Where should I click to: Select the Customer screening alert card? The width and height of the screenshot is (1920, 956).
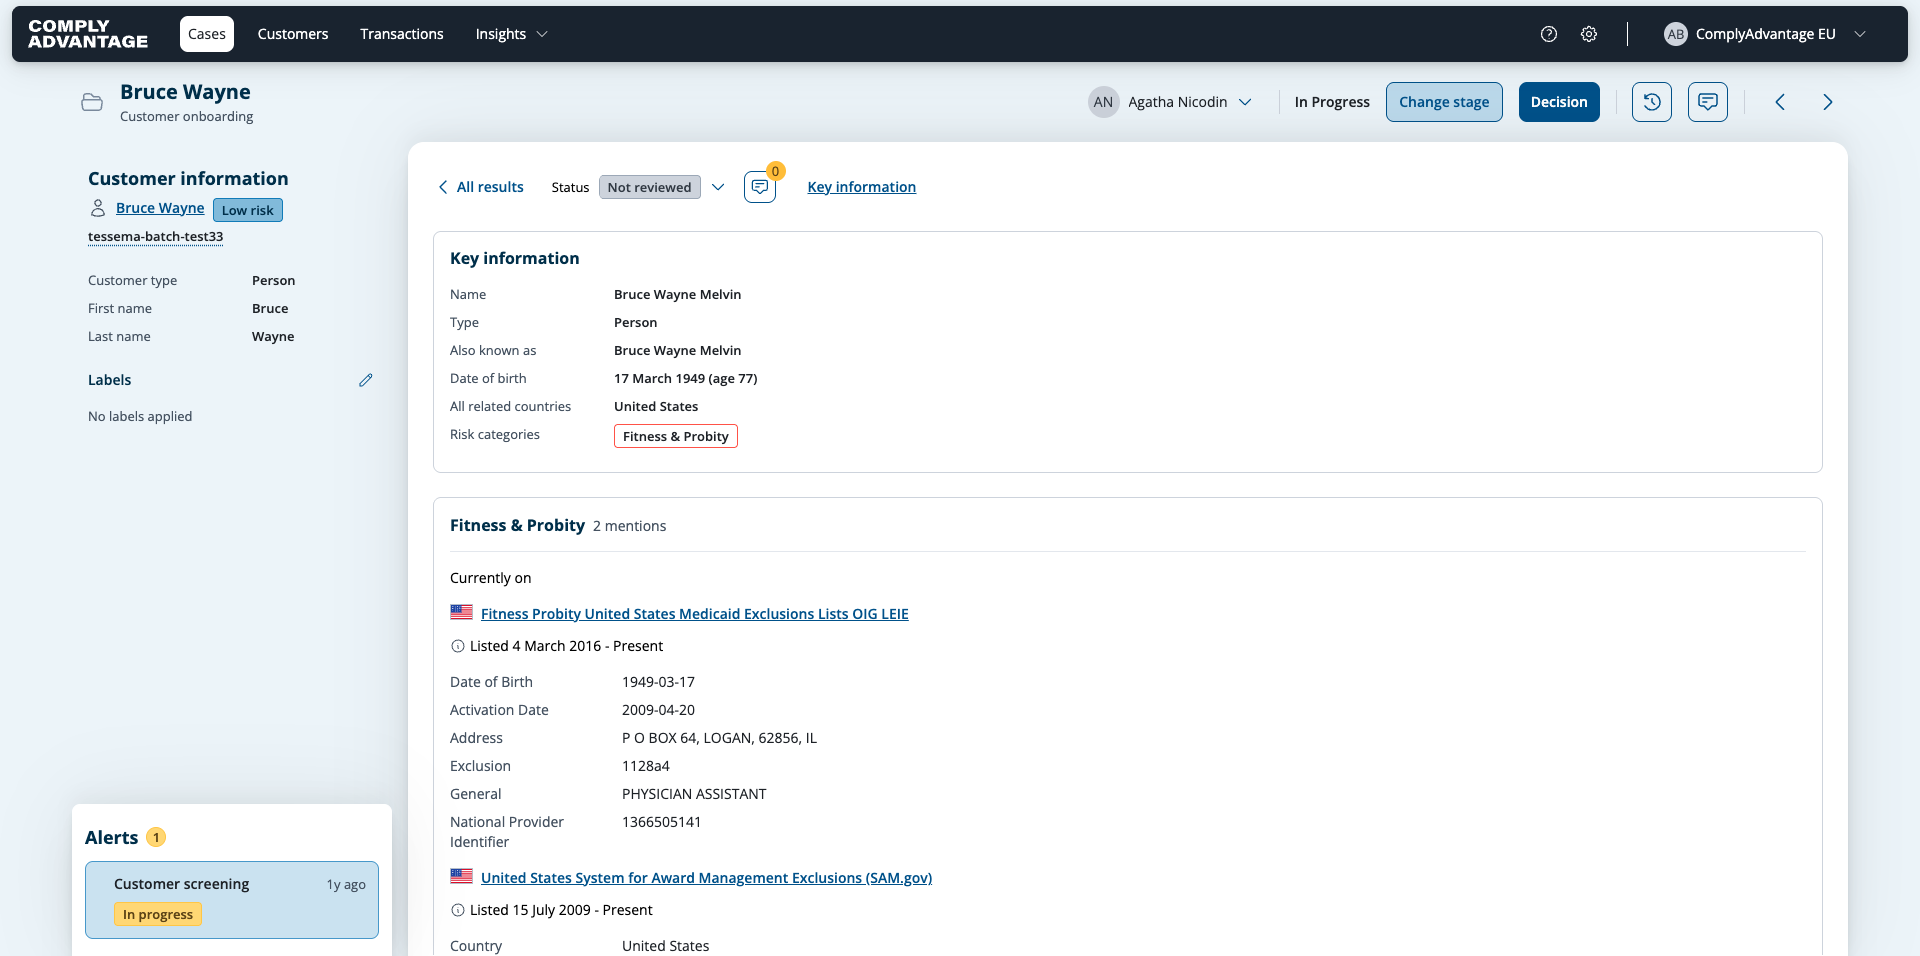(x=232, y=900)
